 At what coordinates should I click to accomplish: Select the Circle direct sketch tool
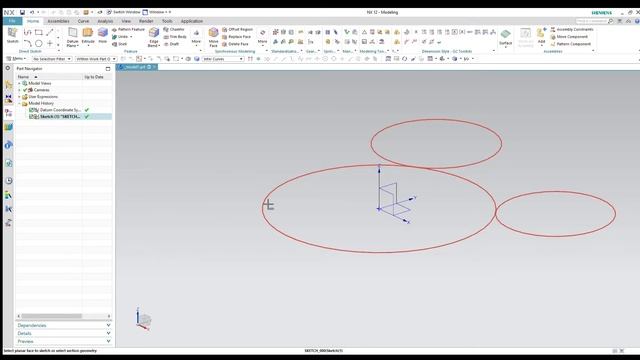point(39,43)
